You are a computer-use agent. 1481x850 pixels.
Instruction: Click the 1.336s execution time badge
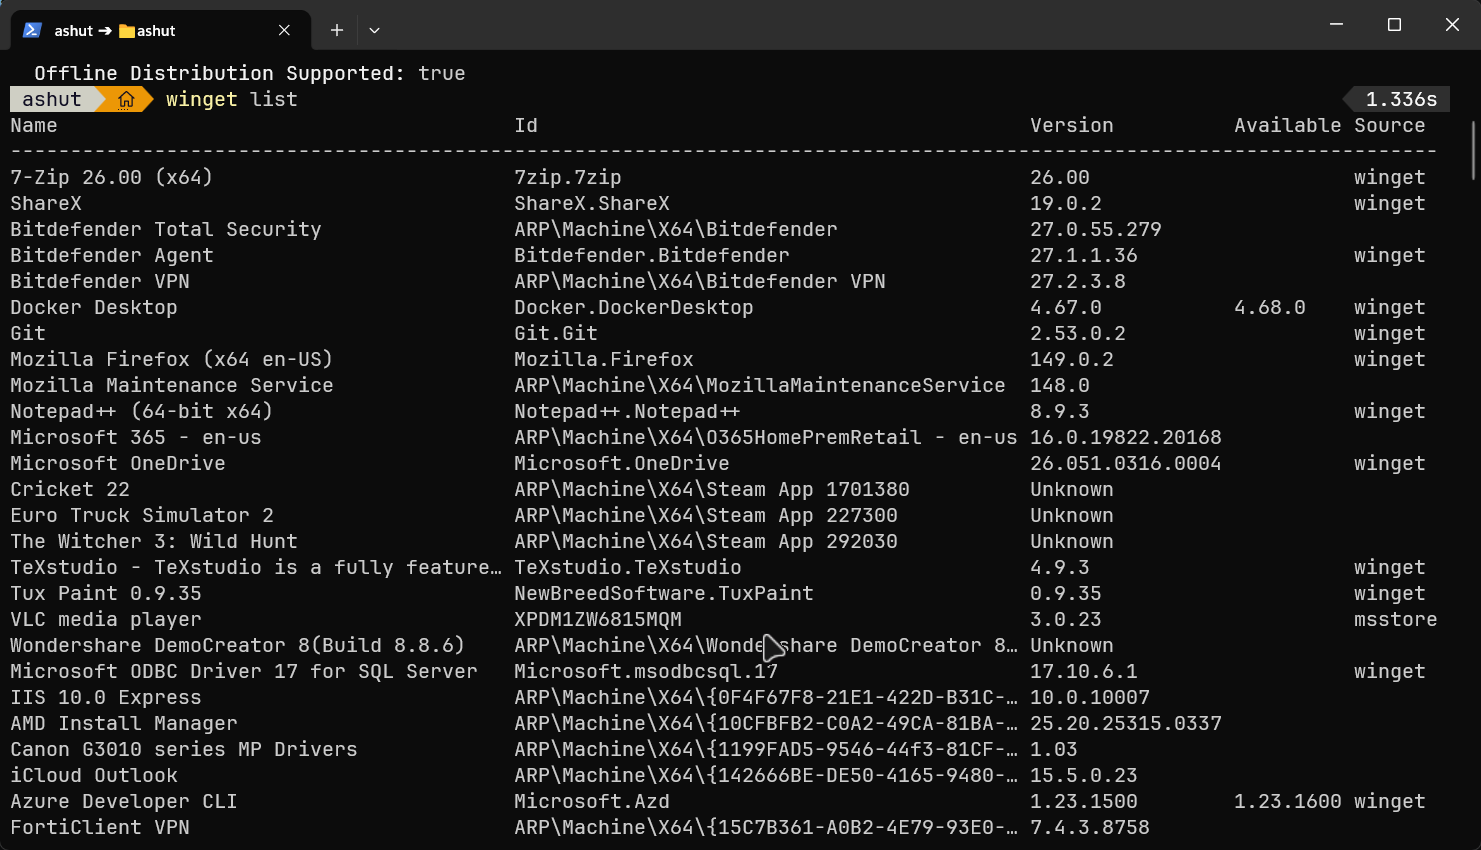(x=1400, y=99)
